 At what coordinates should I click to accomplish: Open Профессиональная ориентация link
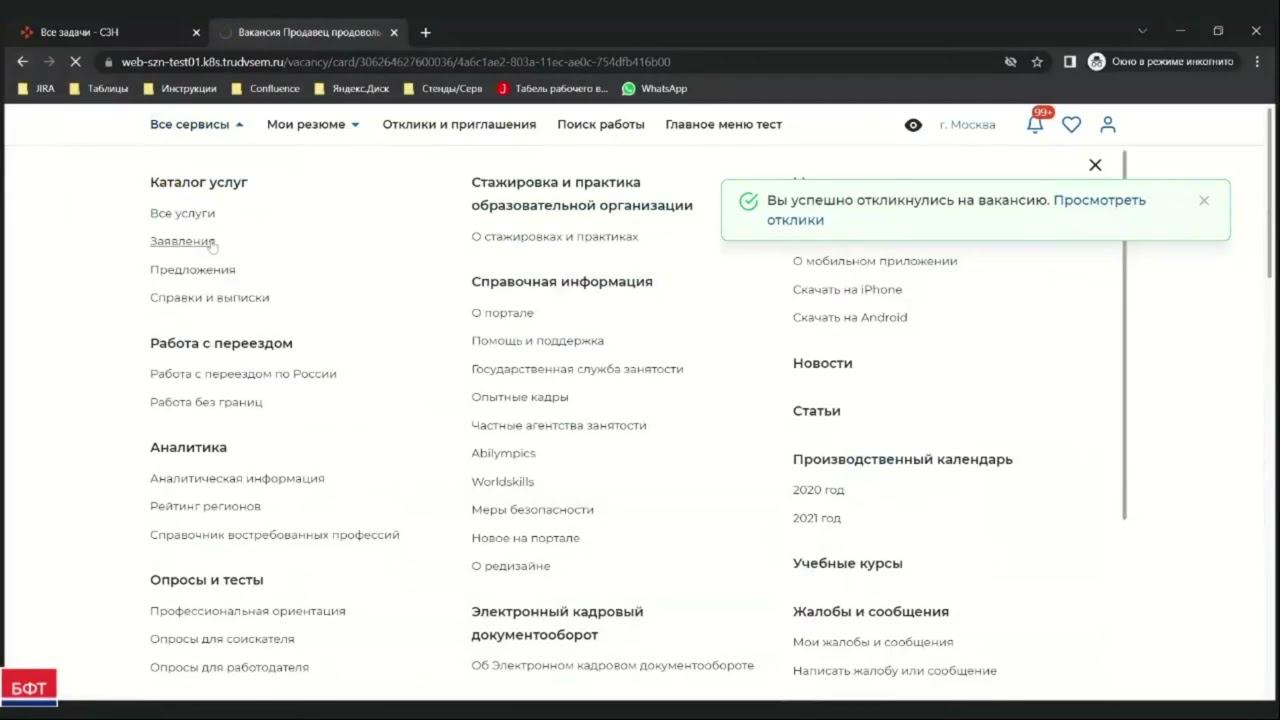pyautogui.click(x=248, y=610)
